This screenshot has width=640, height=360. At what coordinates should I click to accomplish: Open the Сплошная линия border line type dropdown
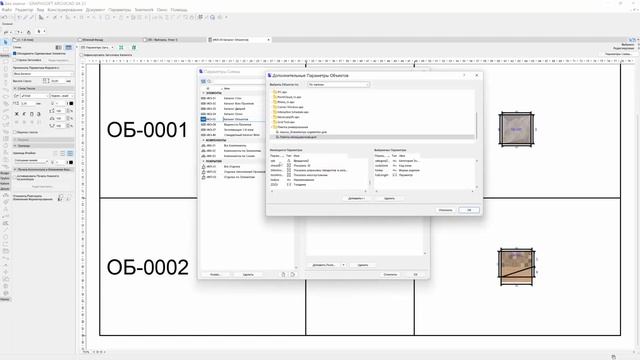(30, 161)
